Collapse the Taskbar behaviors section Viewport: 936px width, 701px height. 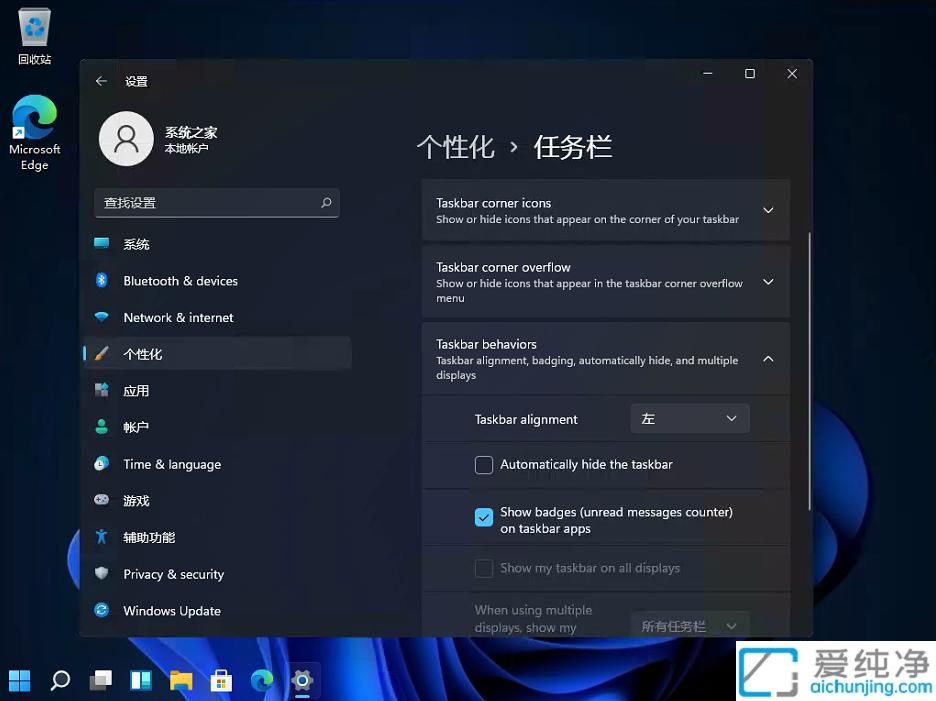(768, 358)
